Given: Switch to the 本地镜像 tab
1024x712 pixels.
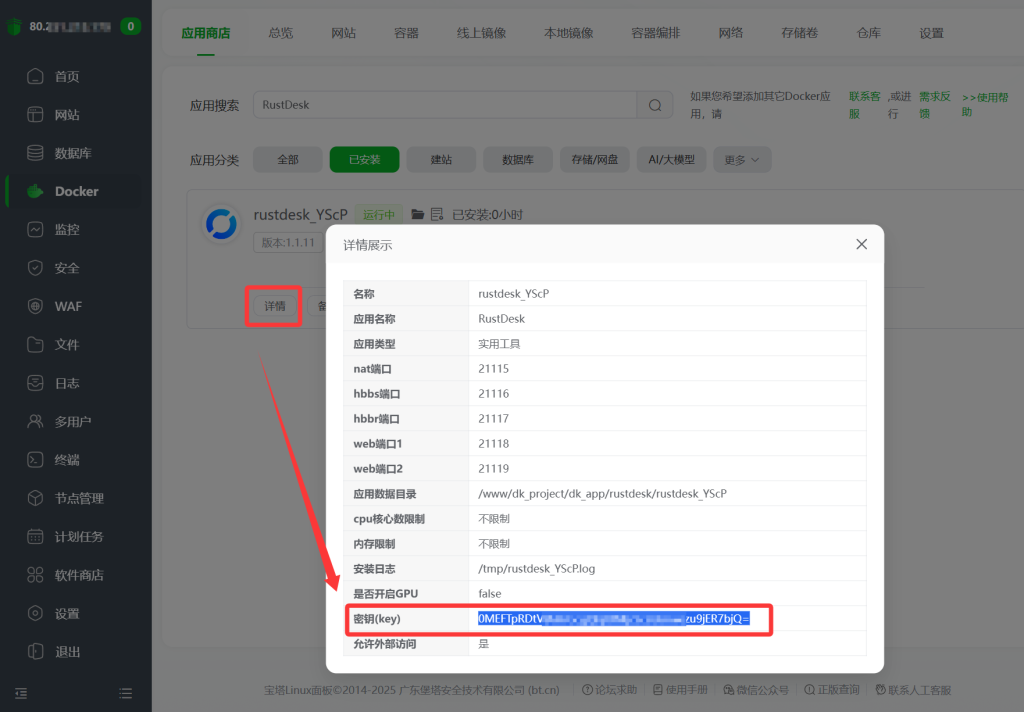Looking at the screenshot, I should coord(568,32).
